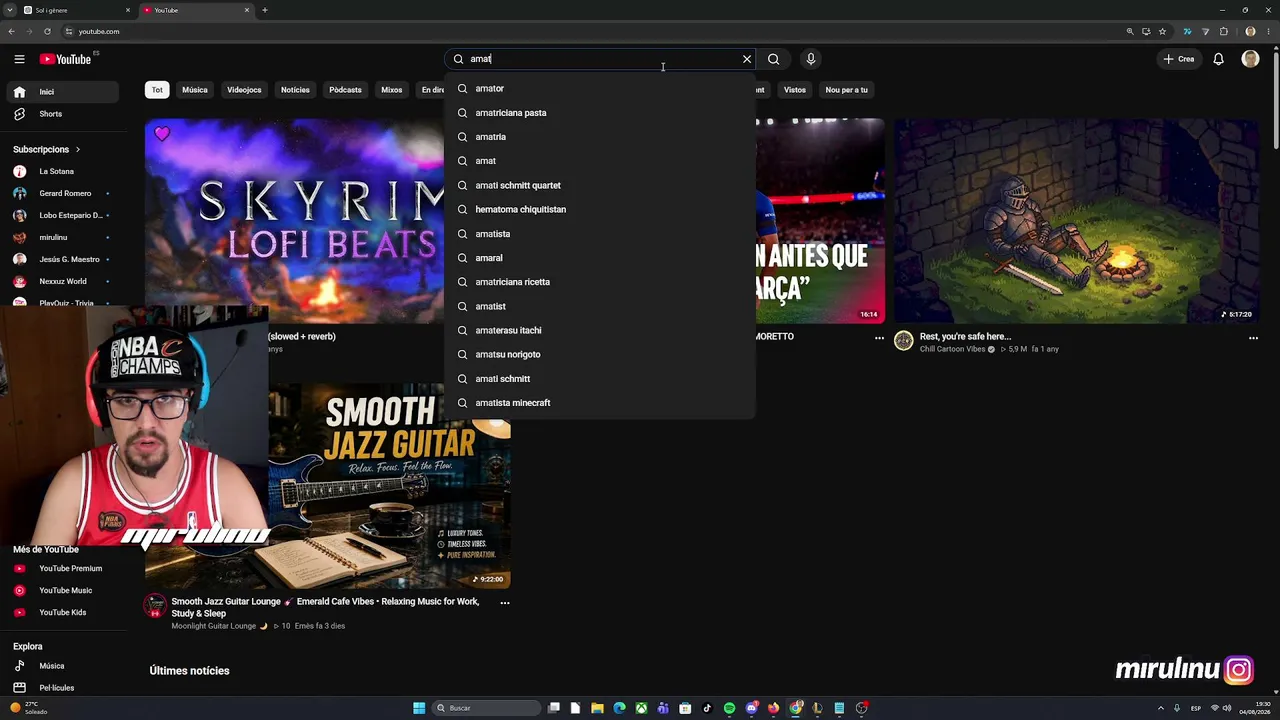Choose the 'hematoma chiquitistan' suggestion
This screenshot has width=1280, height=720.
pyautogui.click(x=600, y=209)
